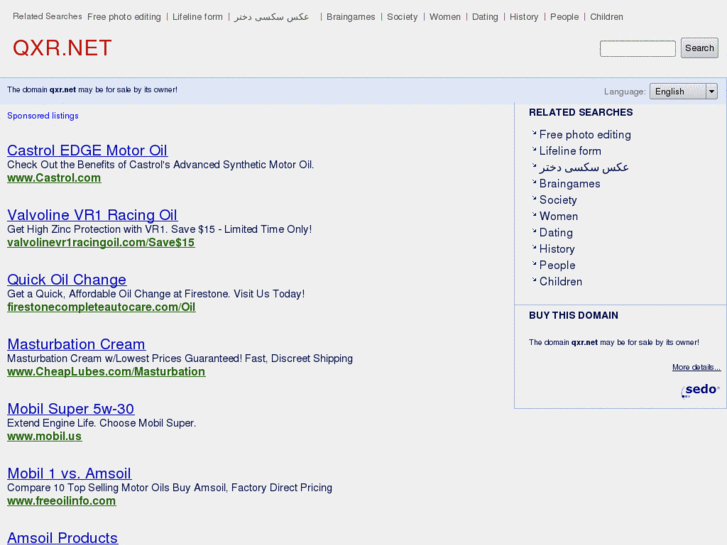Click the BUY THIS DOMAIN heading
This screenshot has width=727, height=545.
(x=574, y=315)
